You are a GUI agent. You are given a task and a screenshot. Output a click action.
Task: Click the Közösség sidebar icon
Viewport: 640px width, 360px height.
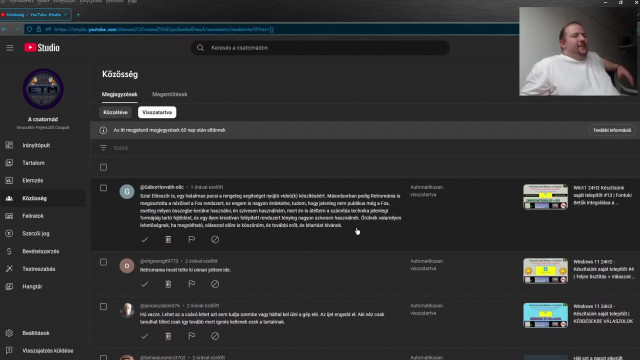coord(9,198)
